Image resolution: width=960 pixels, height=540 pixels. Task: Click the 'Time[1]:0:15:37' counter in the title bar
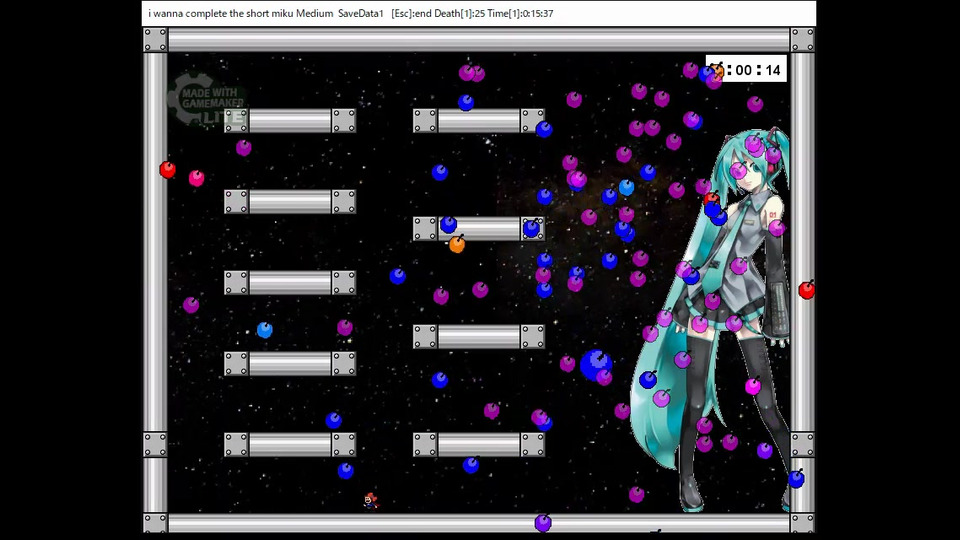(520, 13)
